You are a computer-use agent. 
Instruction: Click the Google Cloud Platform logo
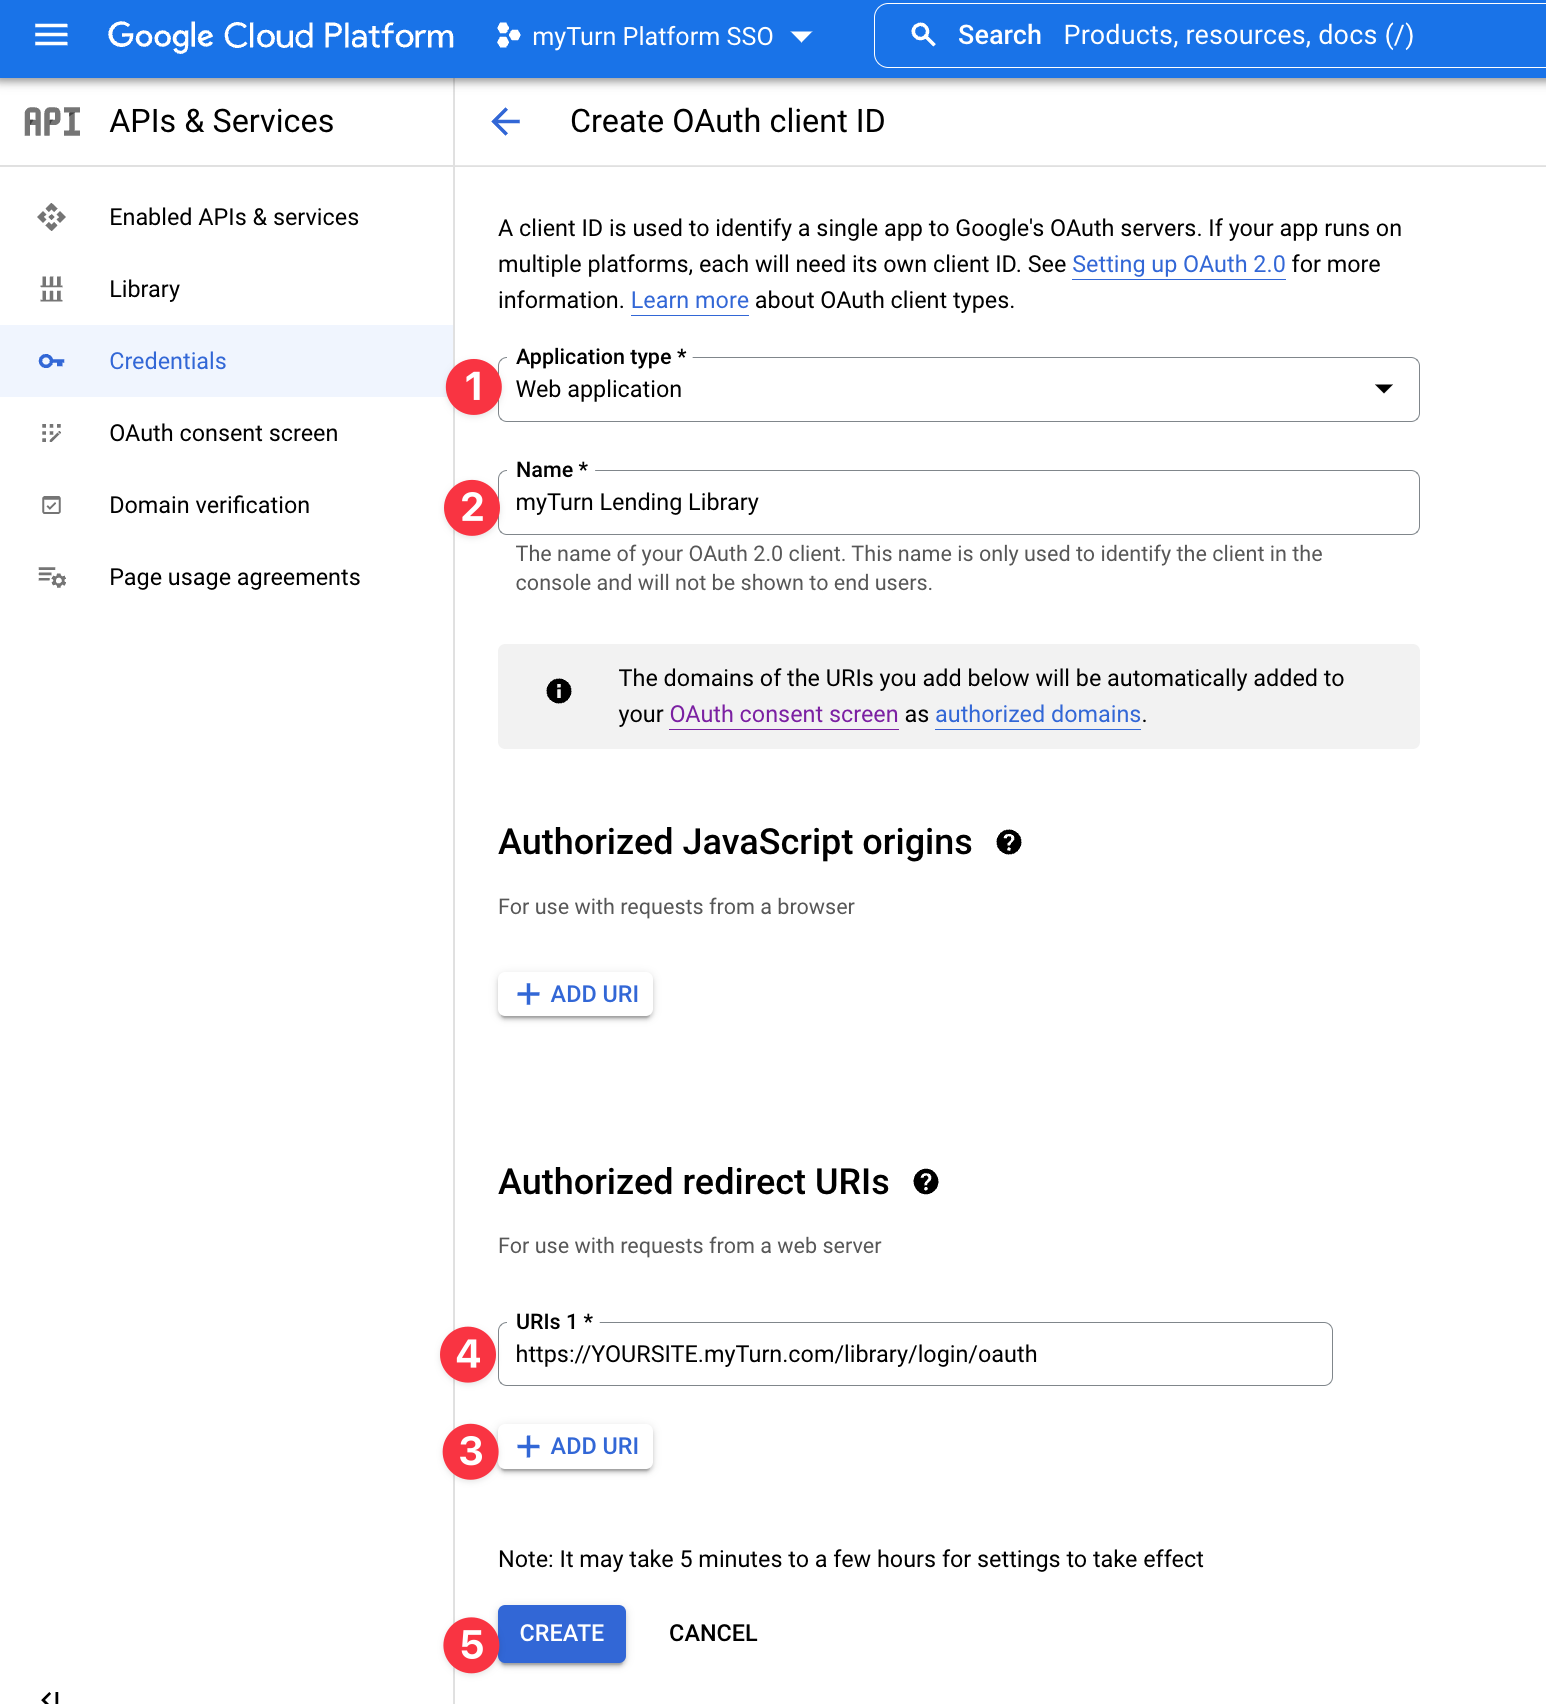coord(281,36)
